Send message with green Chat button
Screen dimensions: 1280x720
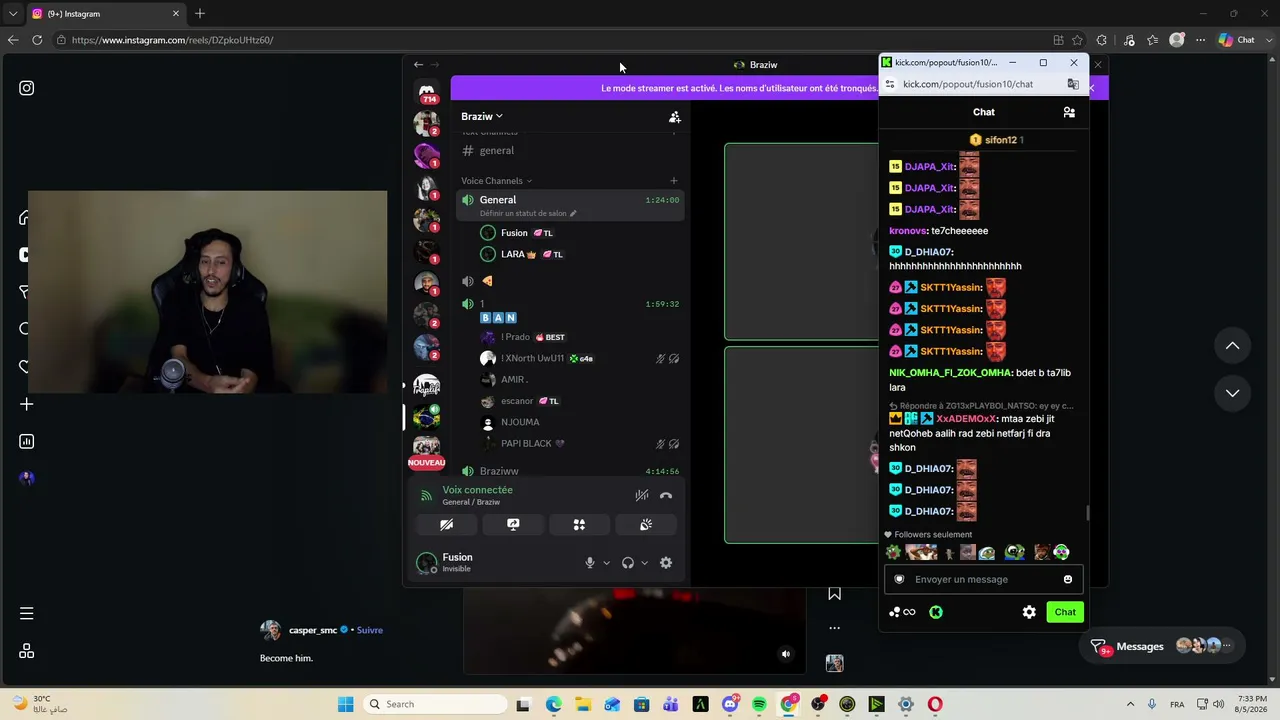coord(1065,612)
